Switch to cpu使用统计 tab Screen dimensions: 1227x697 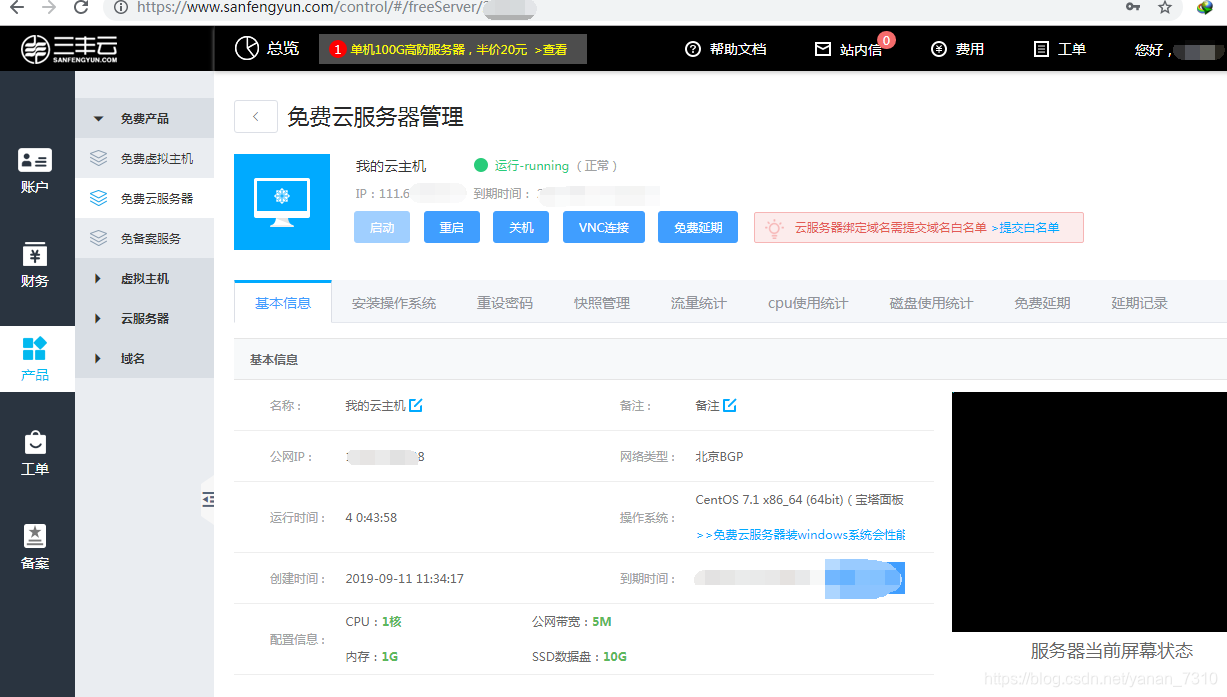(808, 303)
